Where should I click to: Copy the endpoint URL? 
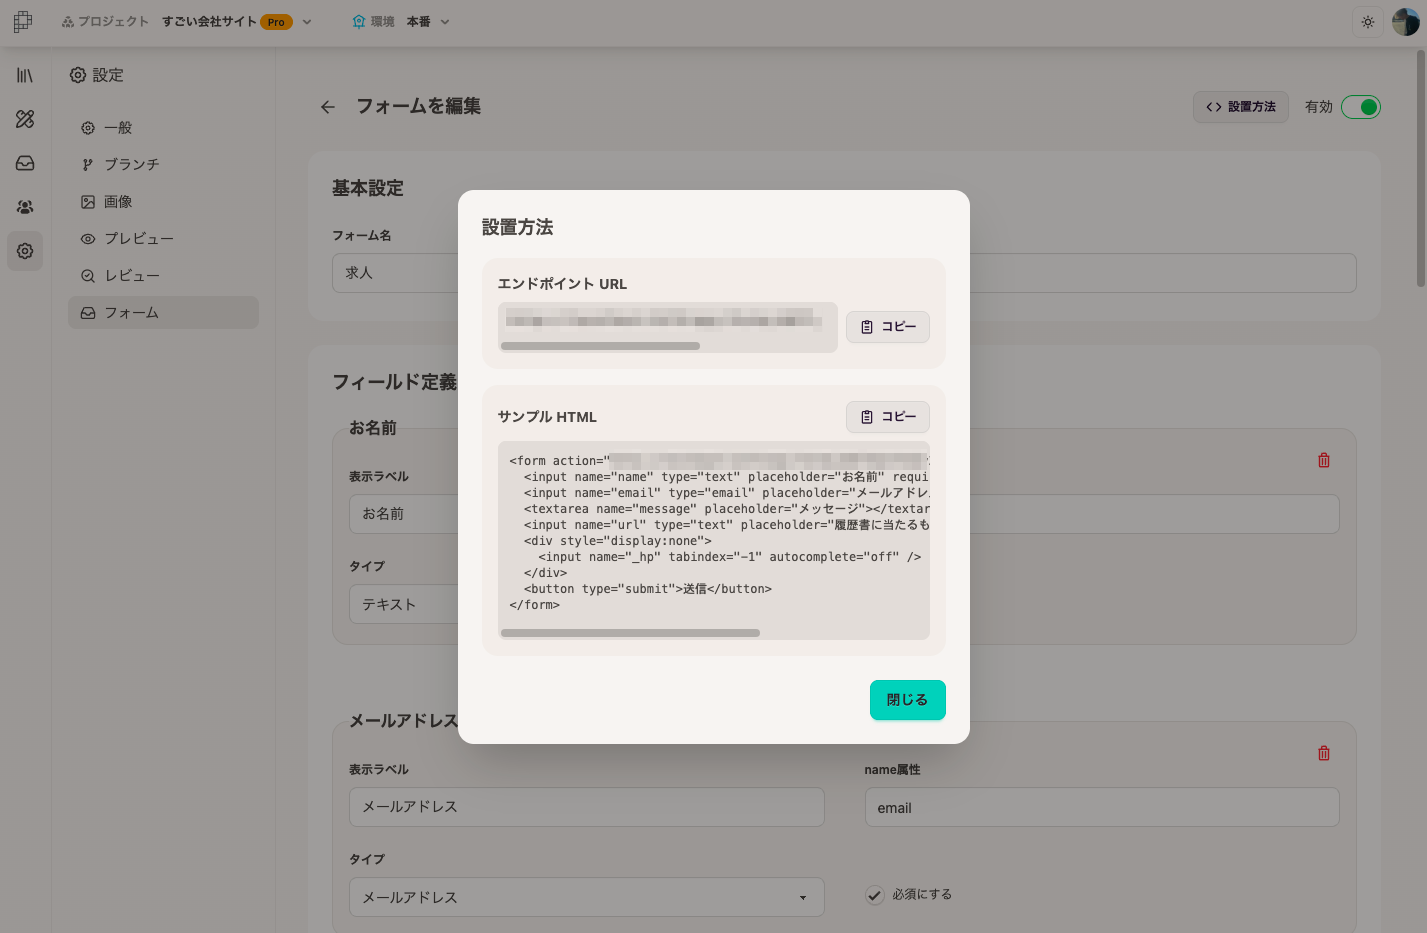pos(888,327)
